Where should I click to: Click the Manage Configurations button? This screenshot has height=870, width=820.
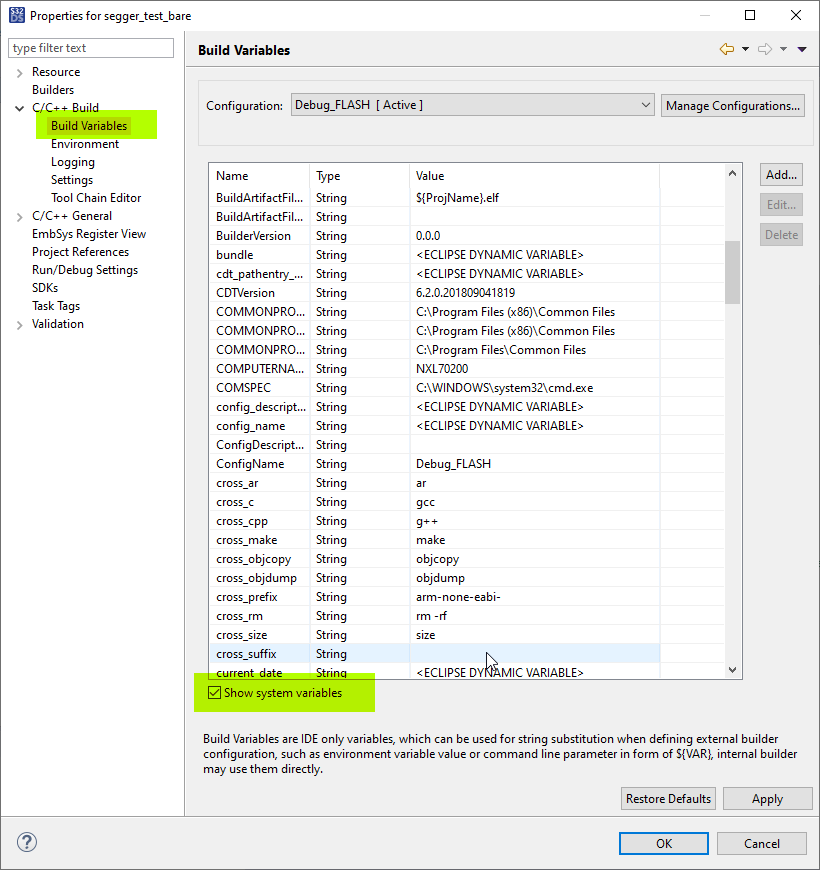pyautogui.click(x=732, y=105)
